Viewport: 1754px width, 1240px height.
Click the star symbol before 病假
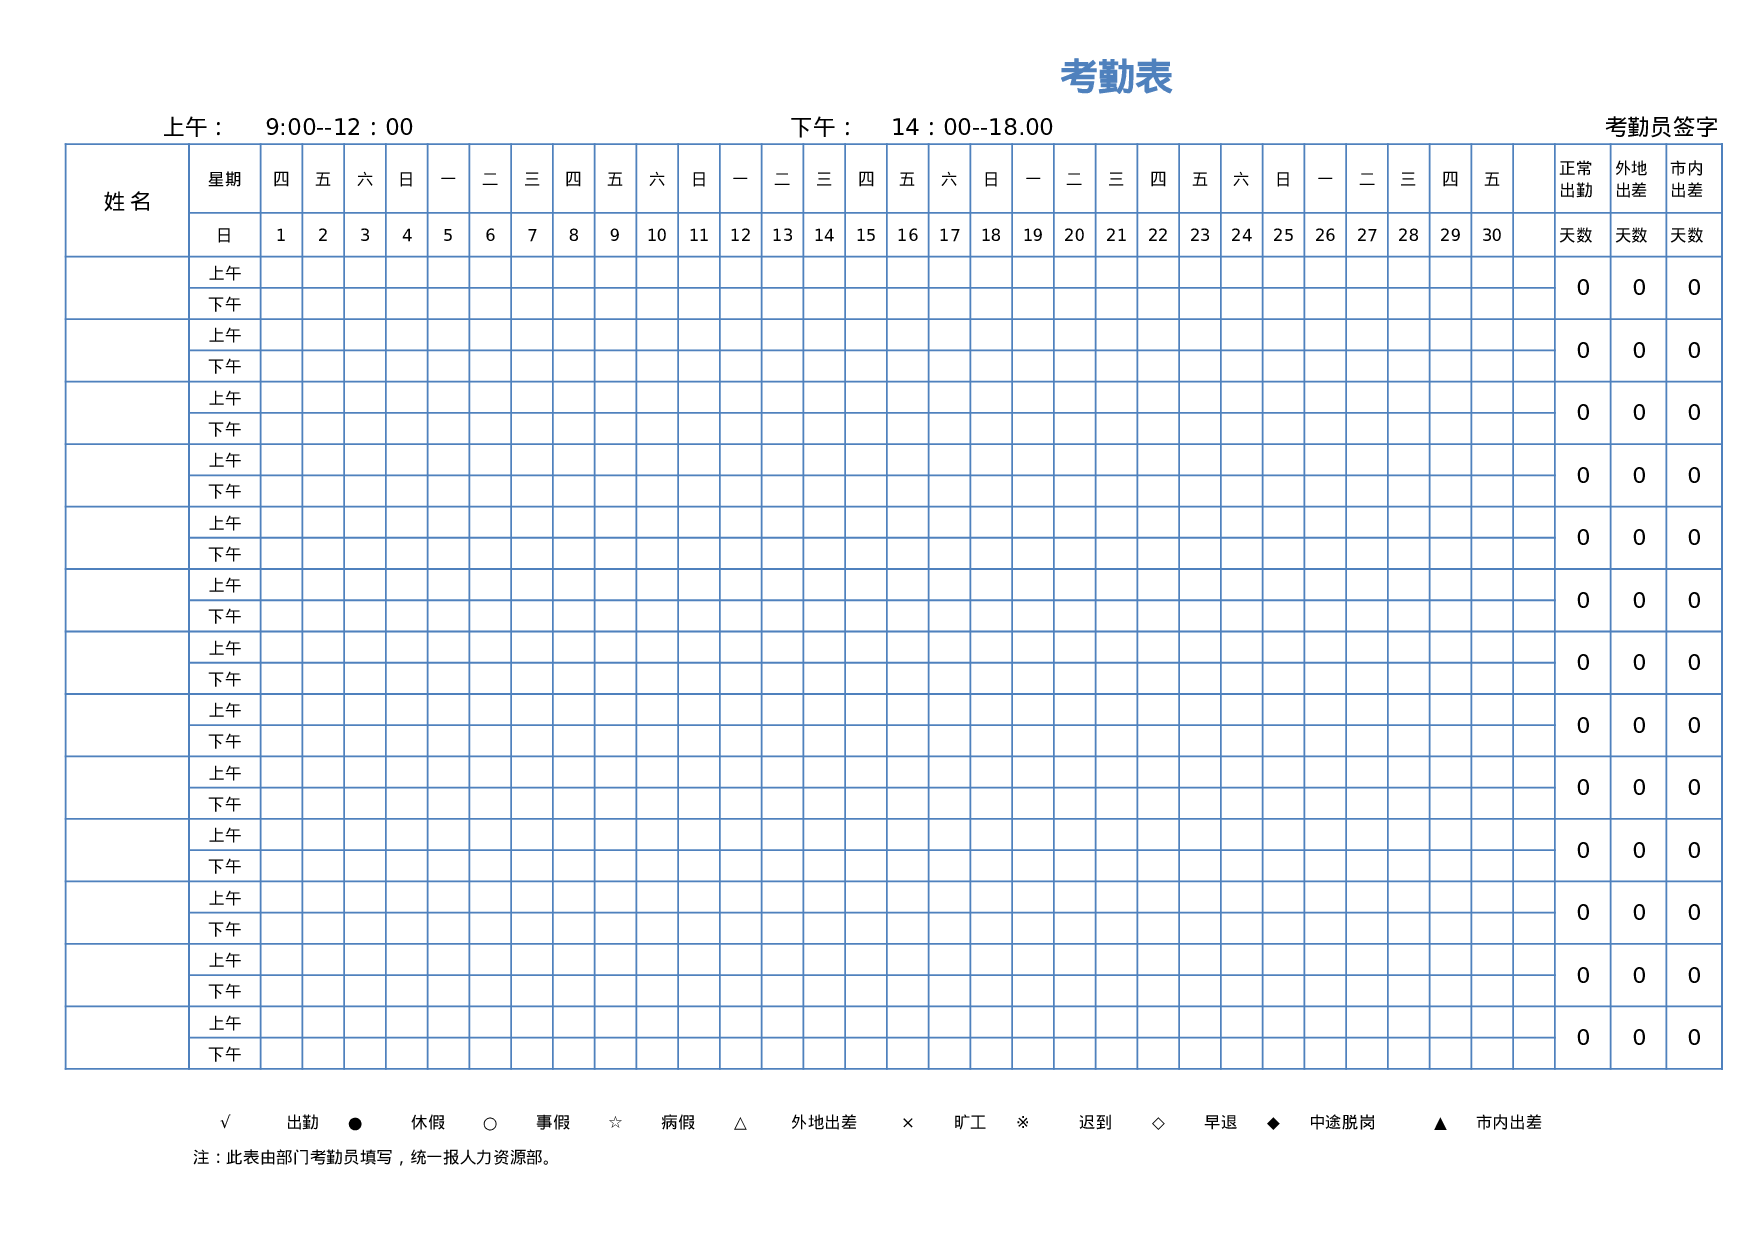tap(615, 1123)
